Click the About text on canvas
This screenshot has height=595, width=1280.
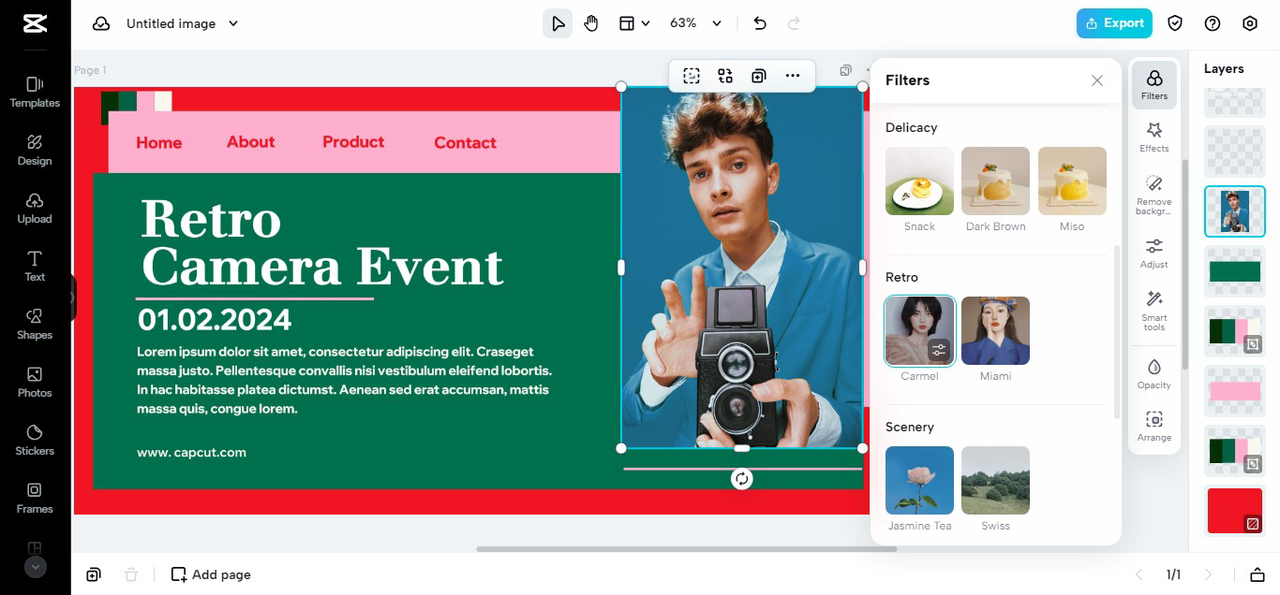click(x=251, y=142)
